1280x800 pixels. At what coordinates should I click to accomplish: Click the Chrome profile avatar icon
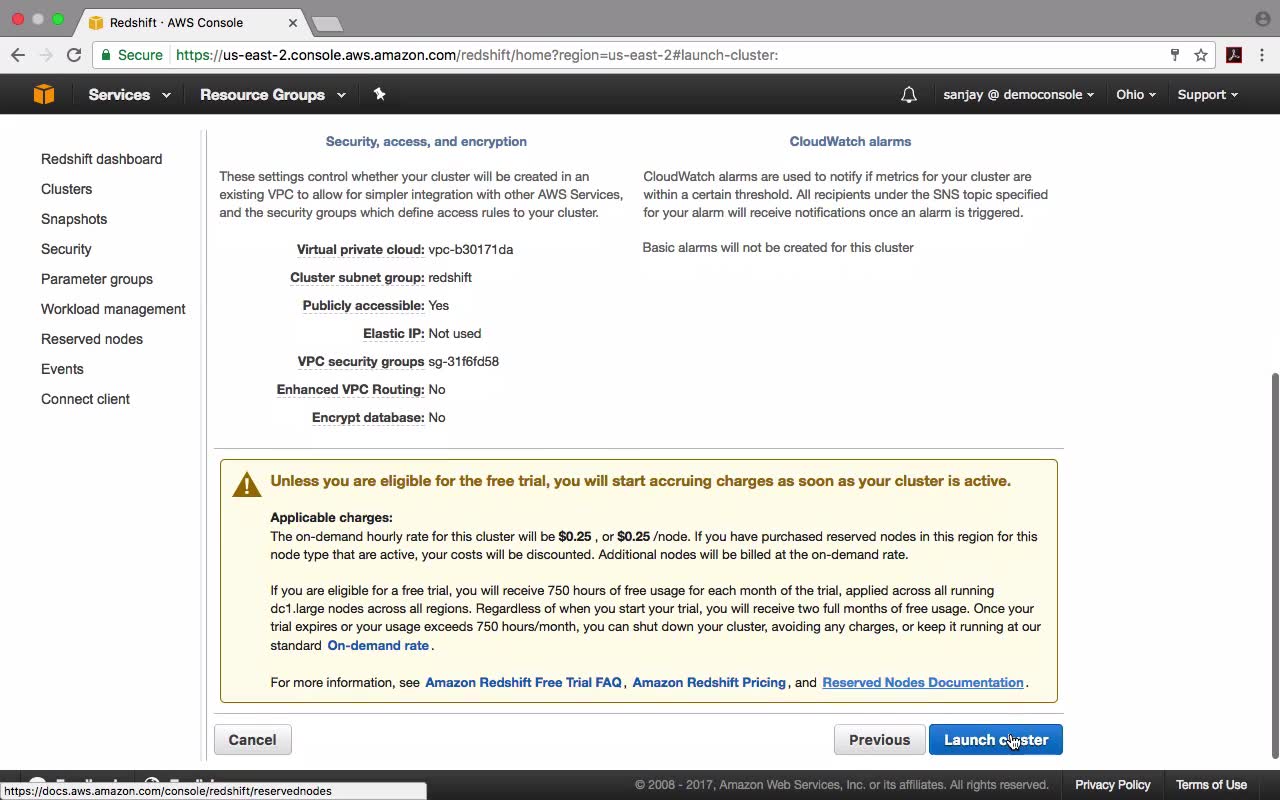pos(1262,19)
